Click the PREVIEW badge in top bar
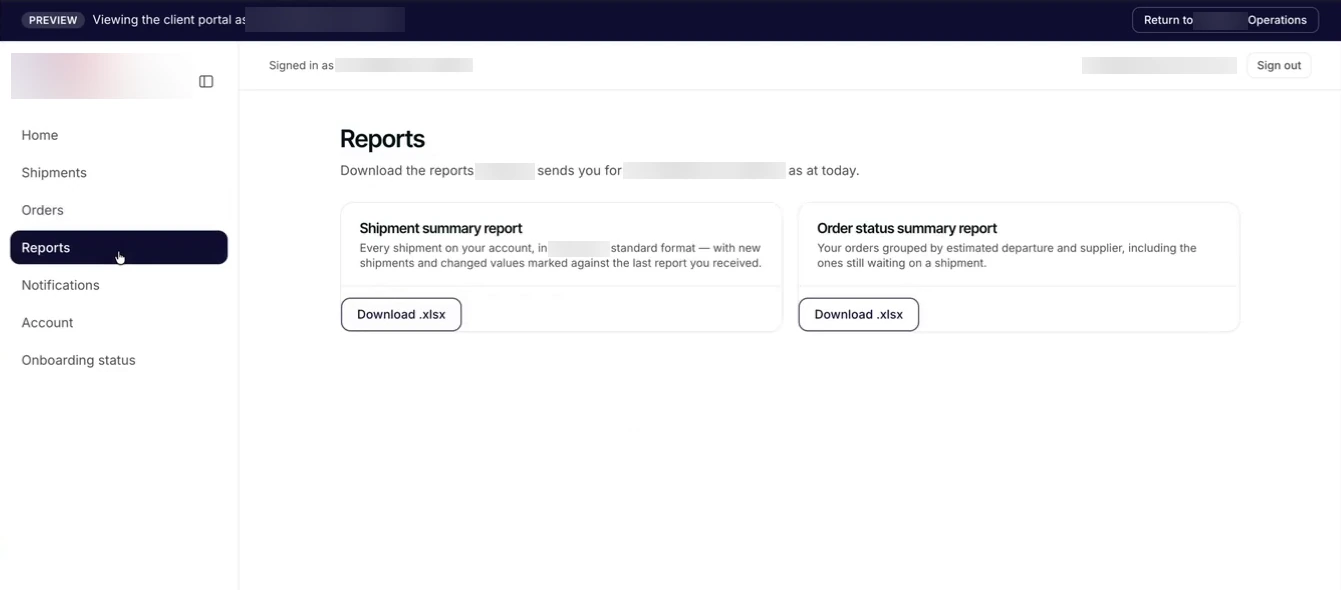The image size is (1341, 590). pos(53,20)
